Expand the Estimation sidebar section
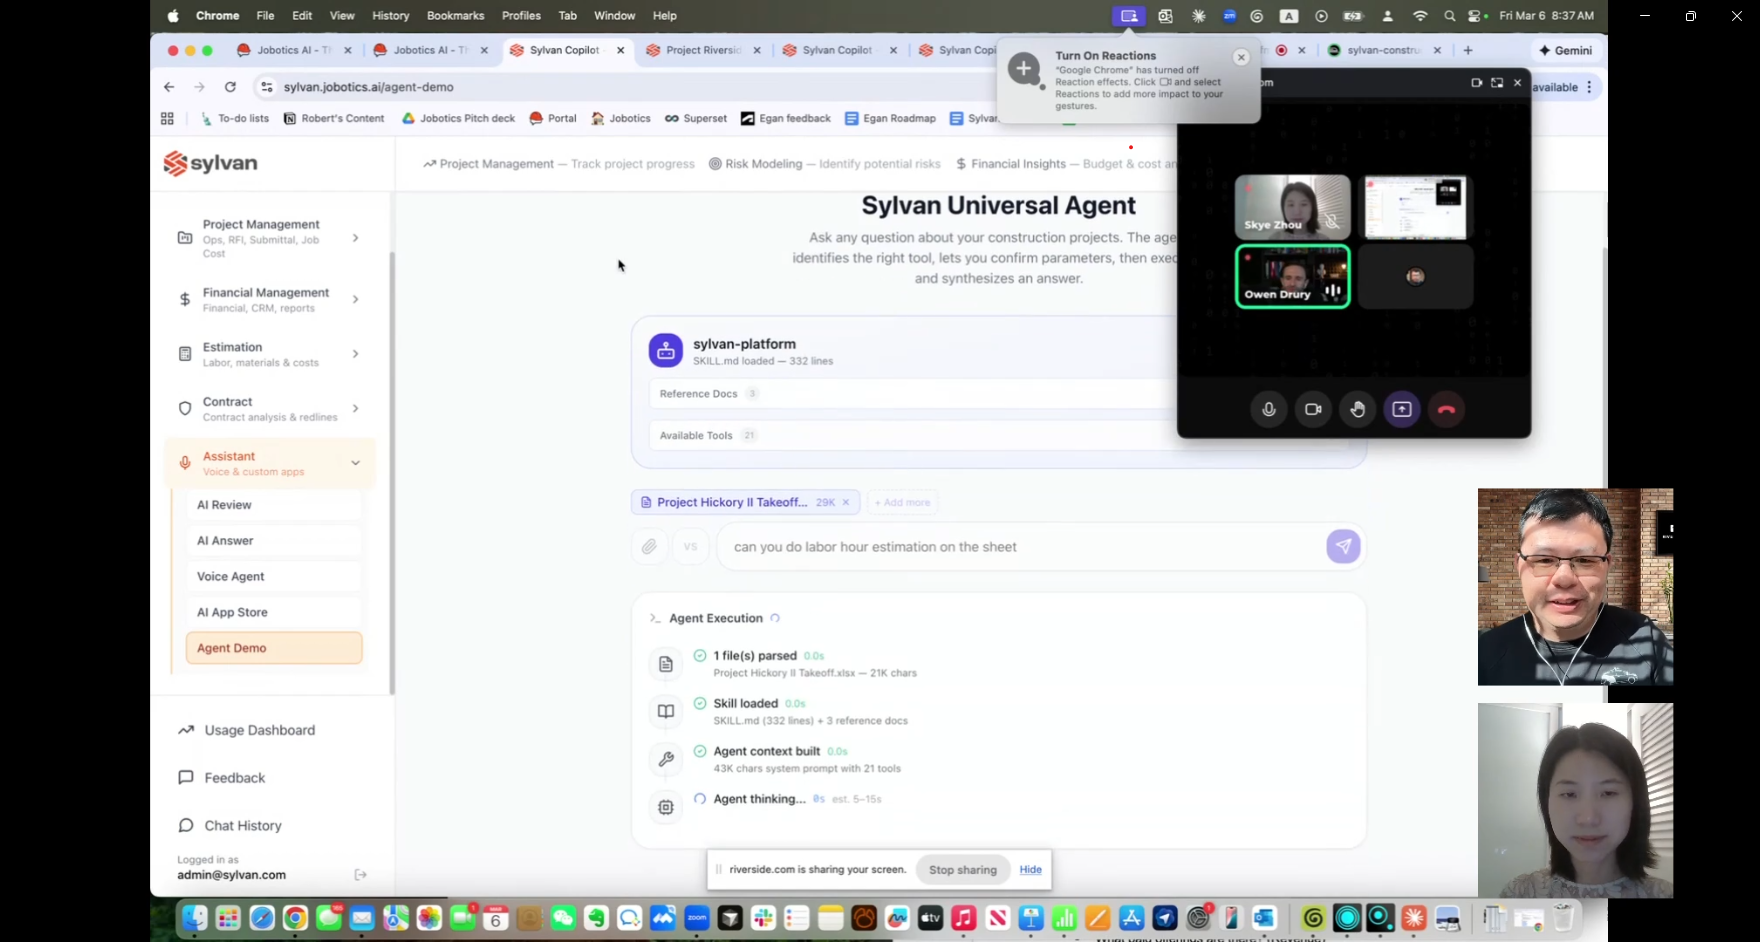Viewport: 1760px width, 942px height. click(270, 354)
